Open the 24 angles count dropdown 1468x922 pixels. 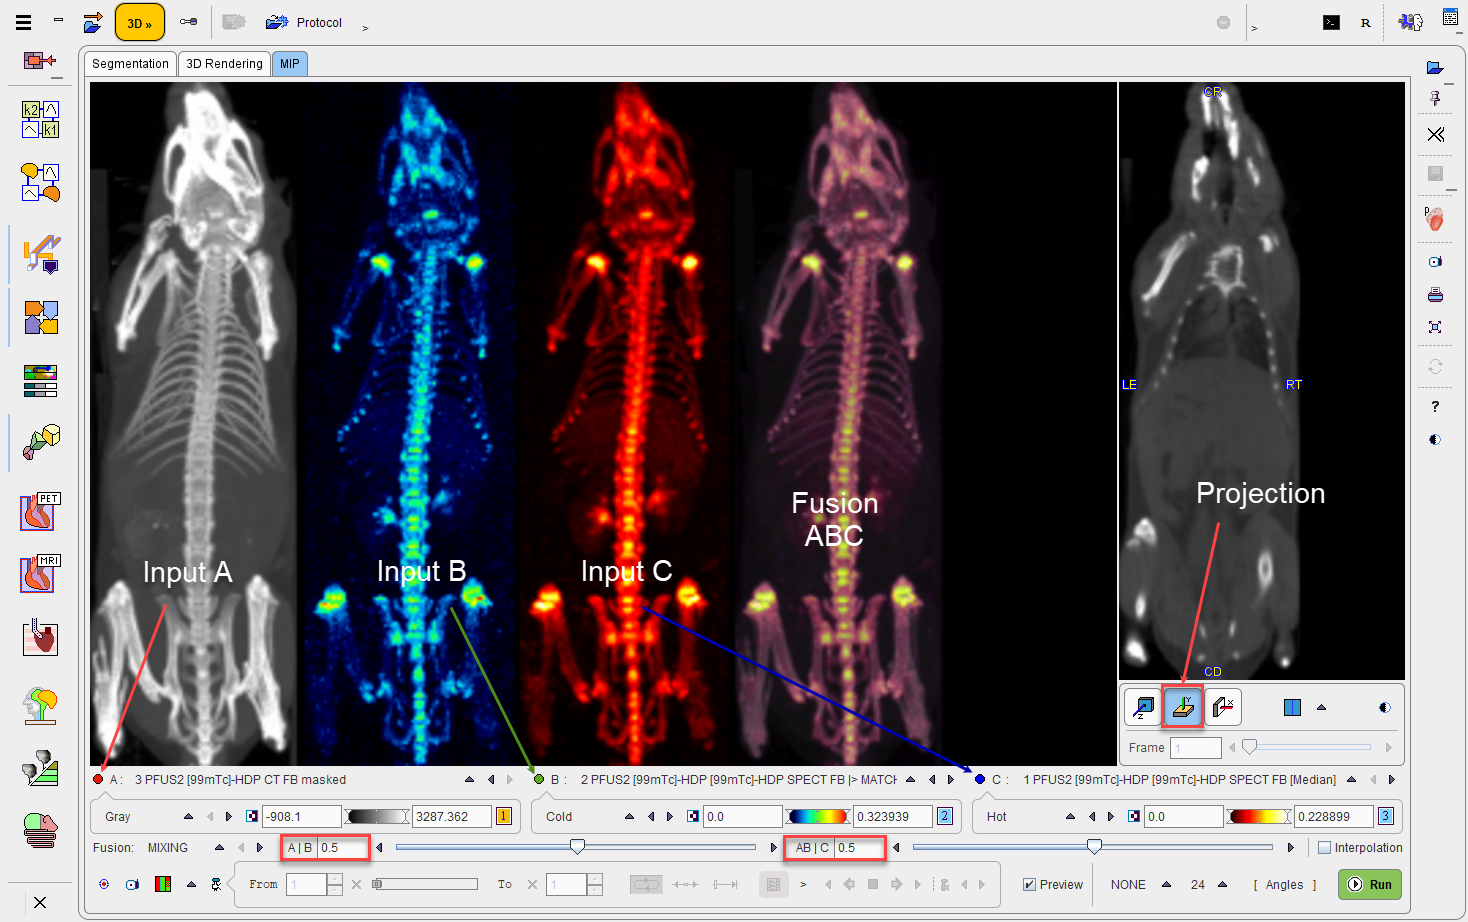click(x=1222, y=884)
